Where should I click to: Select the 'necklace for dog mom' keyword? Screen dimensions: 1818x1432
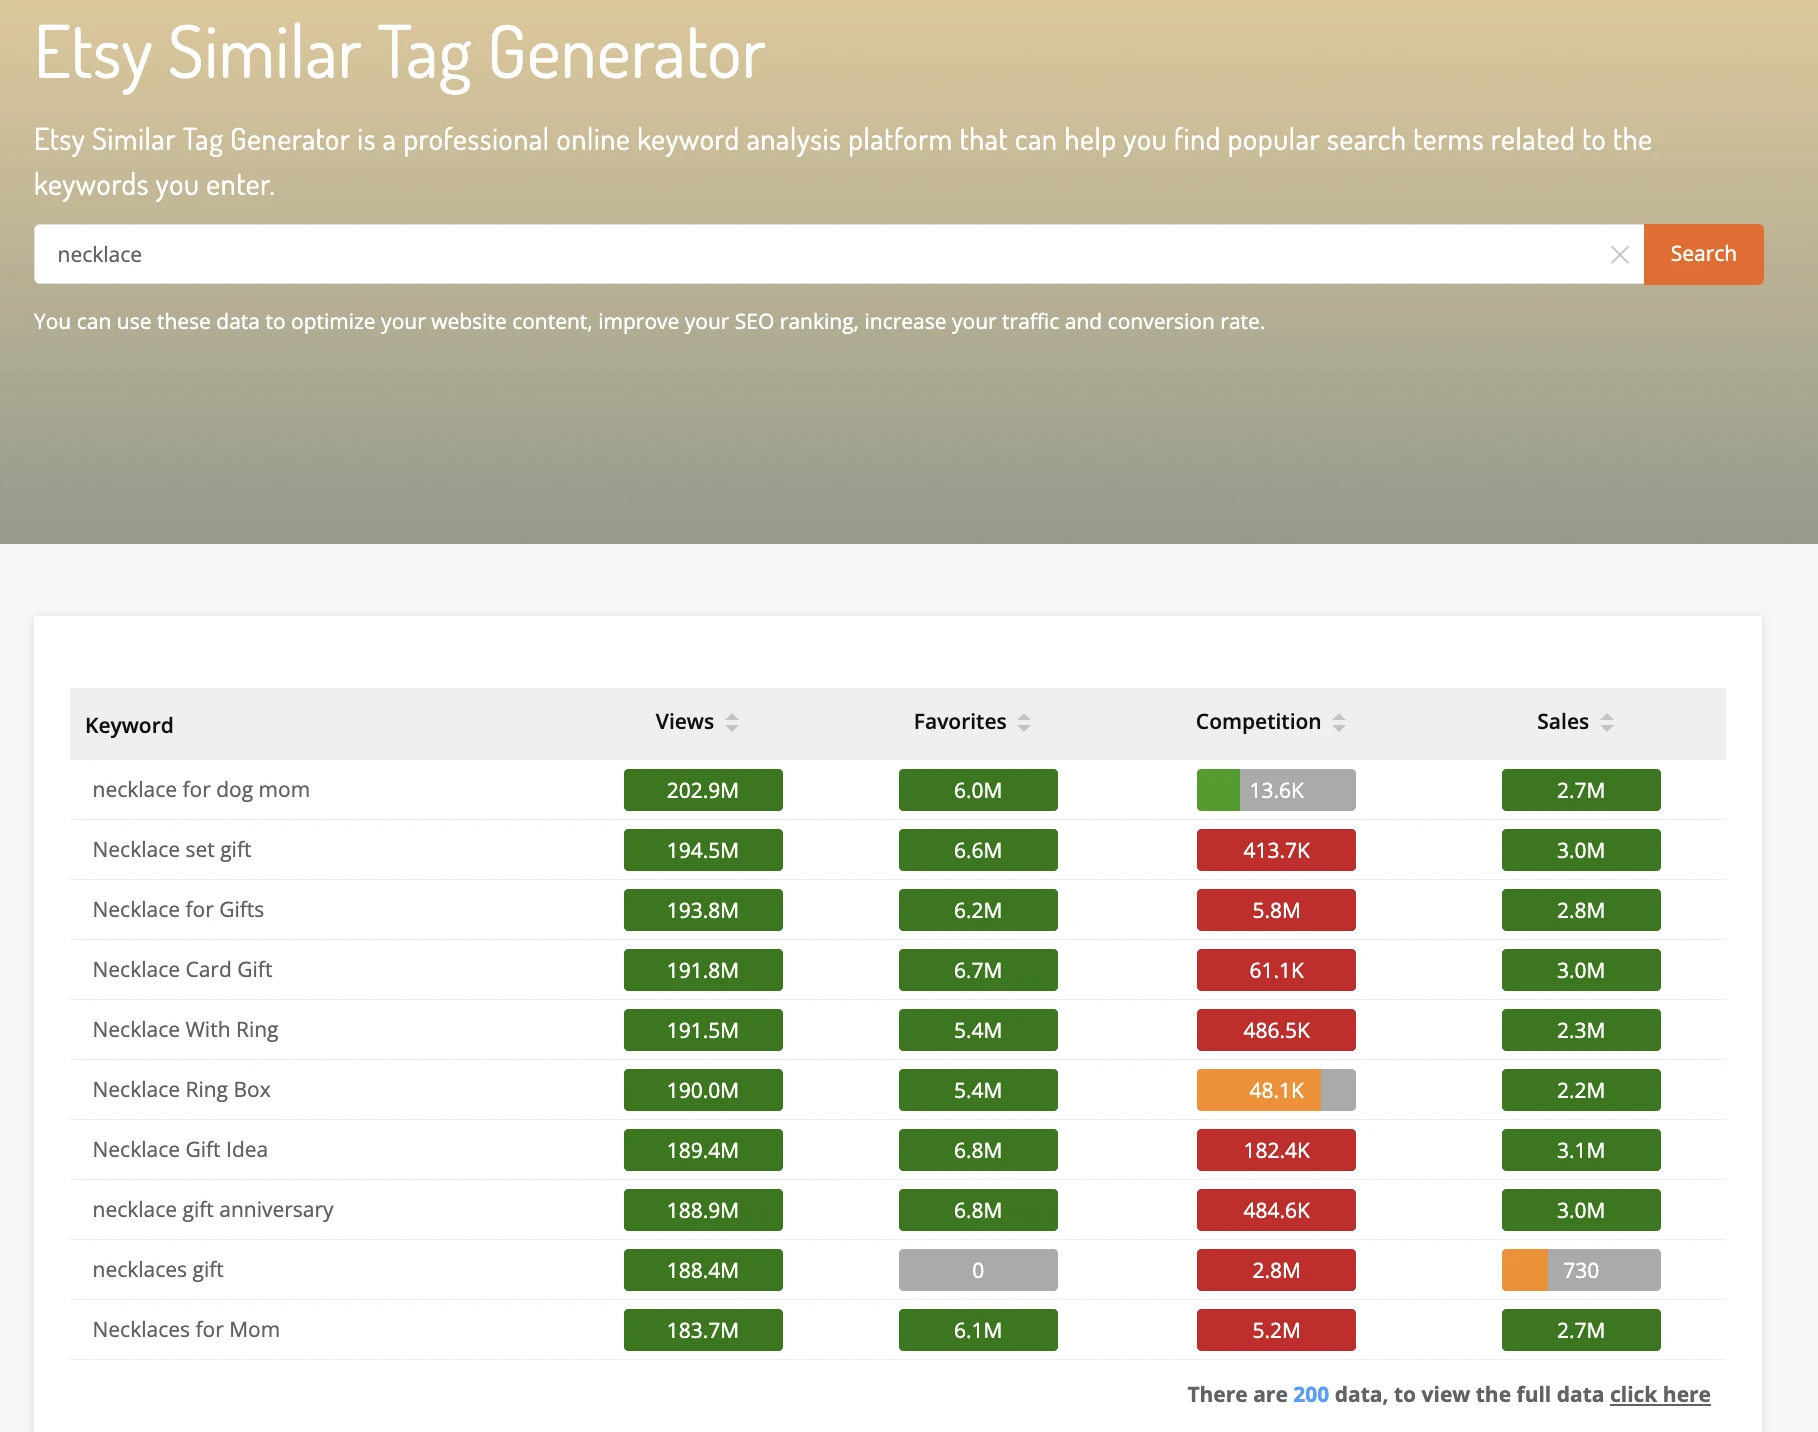[x=200, y=789]
